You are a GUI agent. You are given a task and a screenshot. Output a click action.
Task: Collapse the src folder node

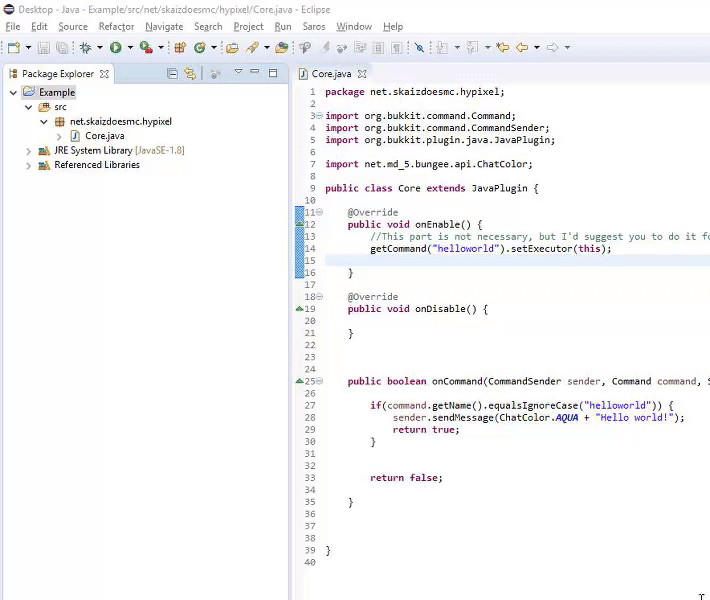29,107
